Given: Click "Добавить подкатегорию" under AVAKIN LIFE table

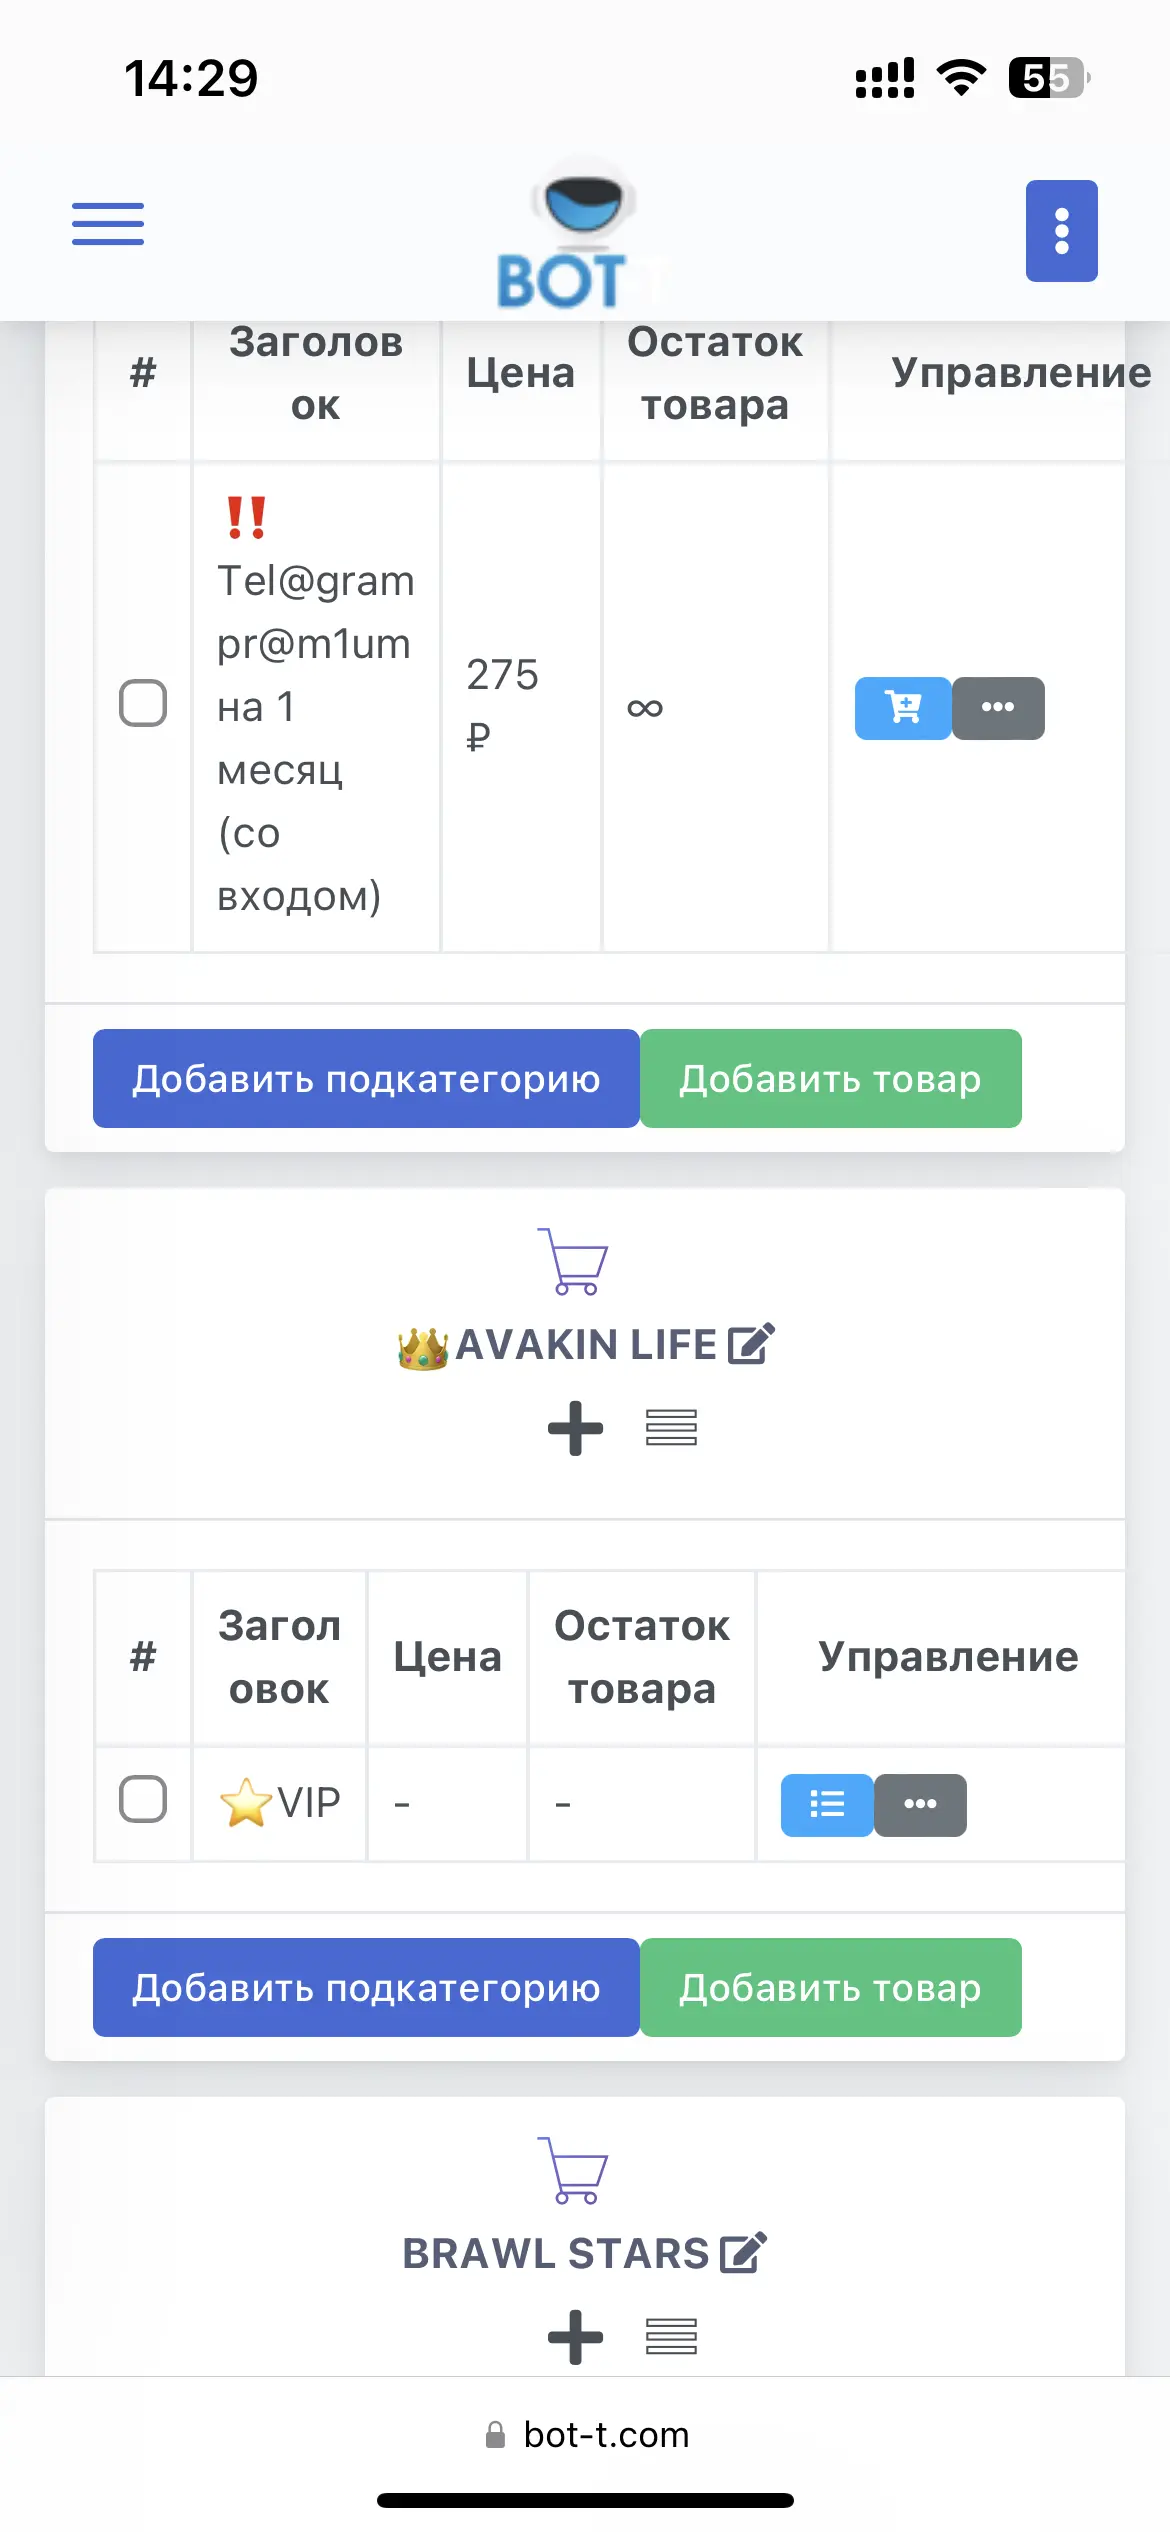Looking at the screenshot, I should pyautogui.click(x=366, y=1987).
